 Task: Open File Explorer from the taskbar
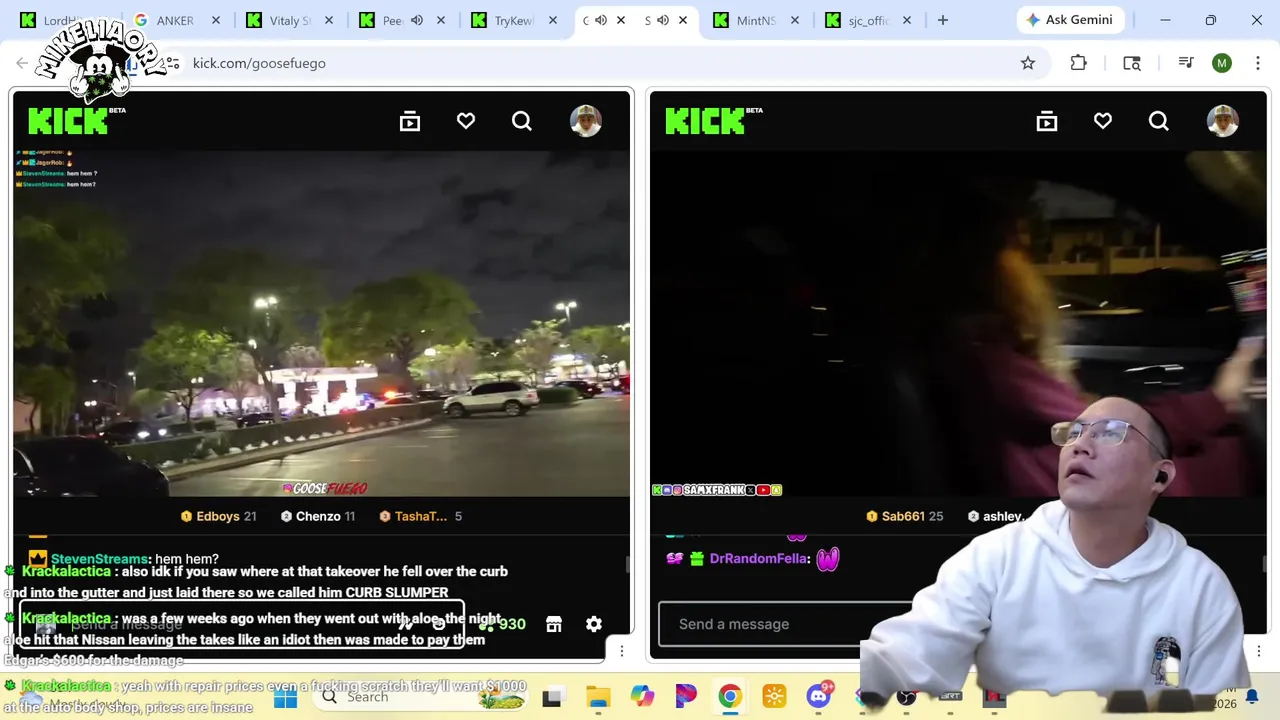[598, 697]
